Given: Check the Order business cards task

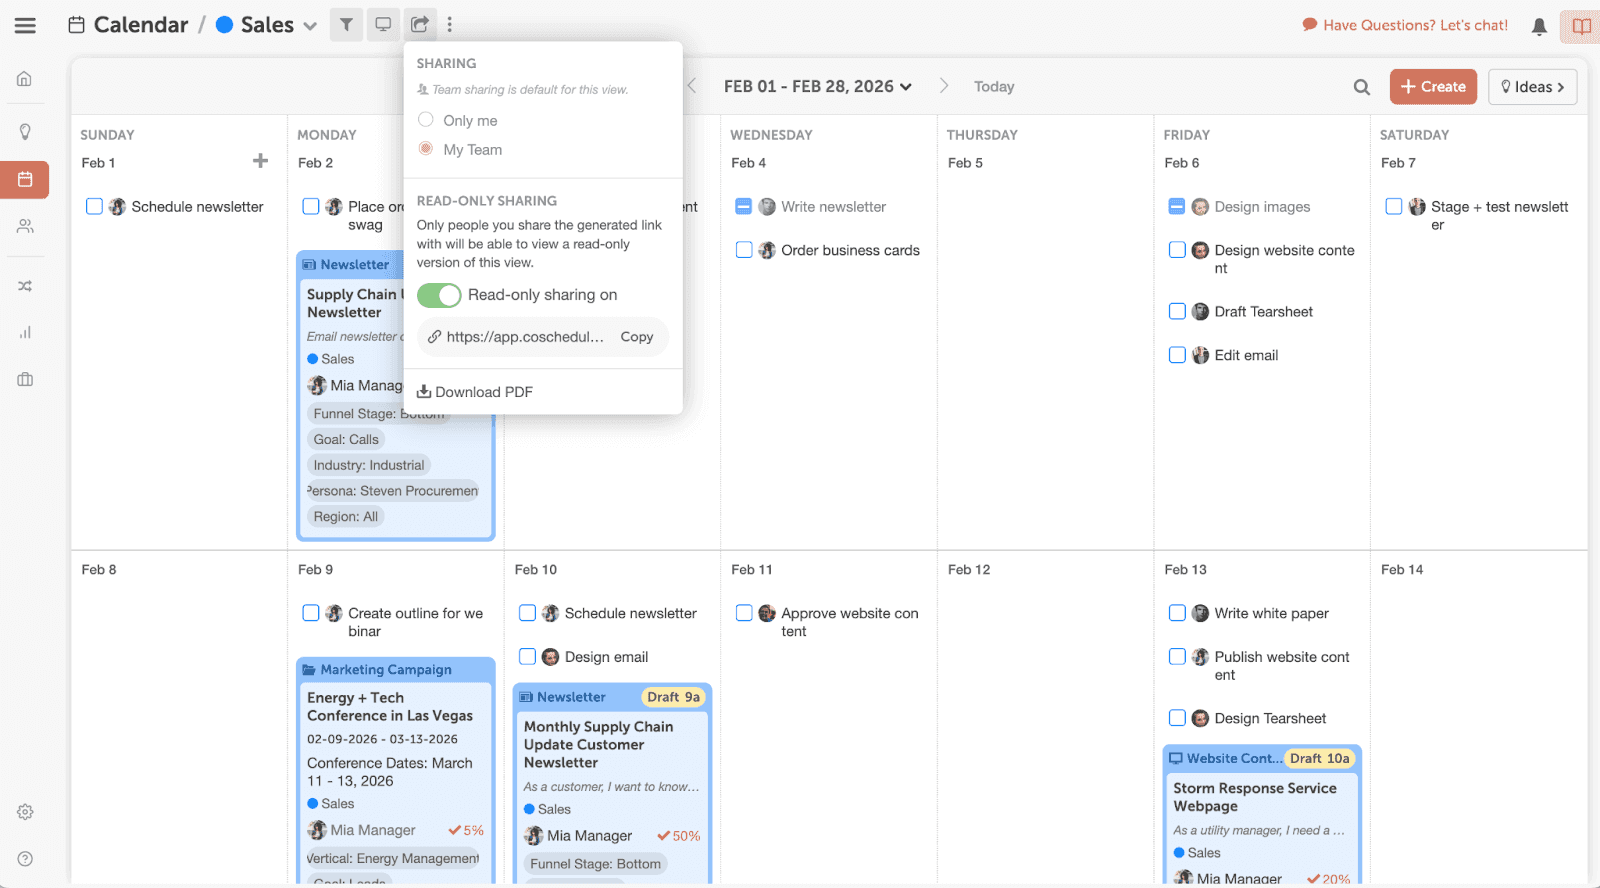Looking at the screenshot, I should coord(744,250).
